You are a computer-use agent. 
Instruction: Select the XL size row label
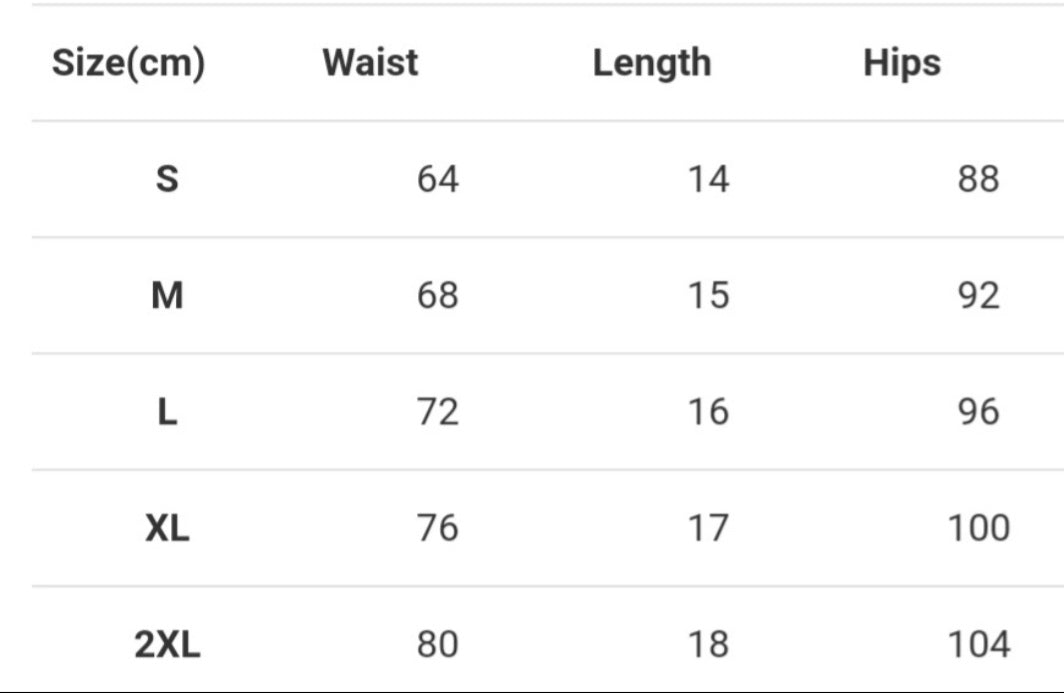167,528
